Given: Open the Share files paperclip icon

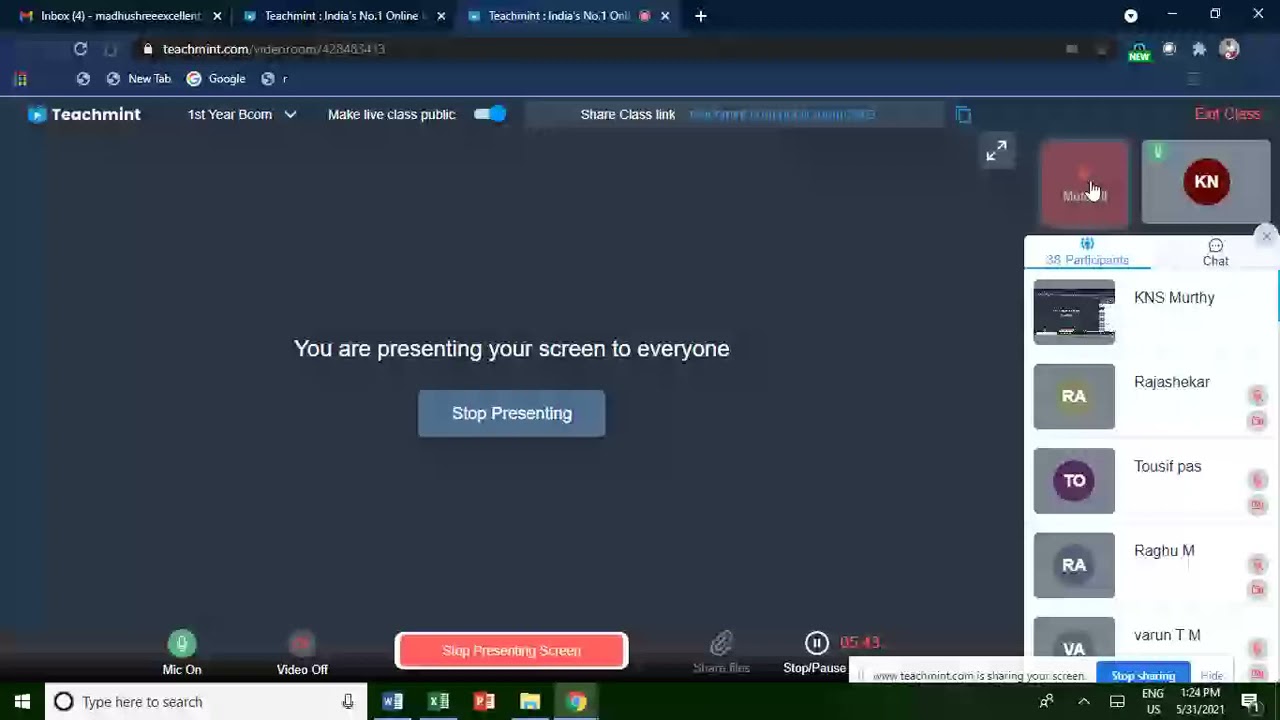Looking at the screenshot, I should [x=721, y=642].
